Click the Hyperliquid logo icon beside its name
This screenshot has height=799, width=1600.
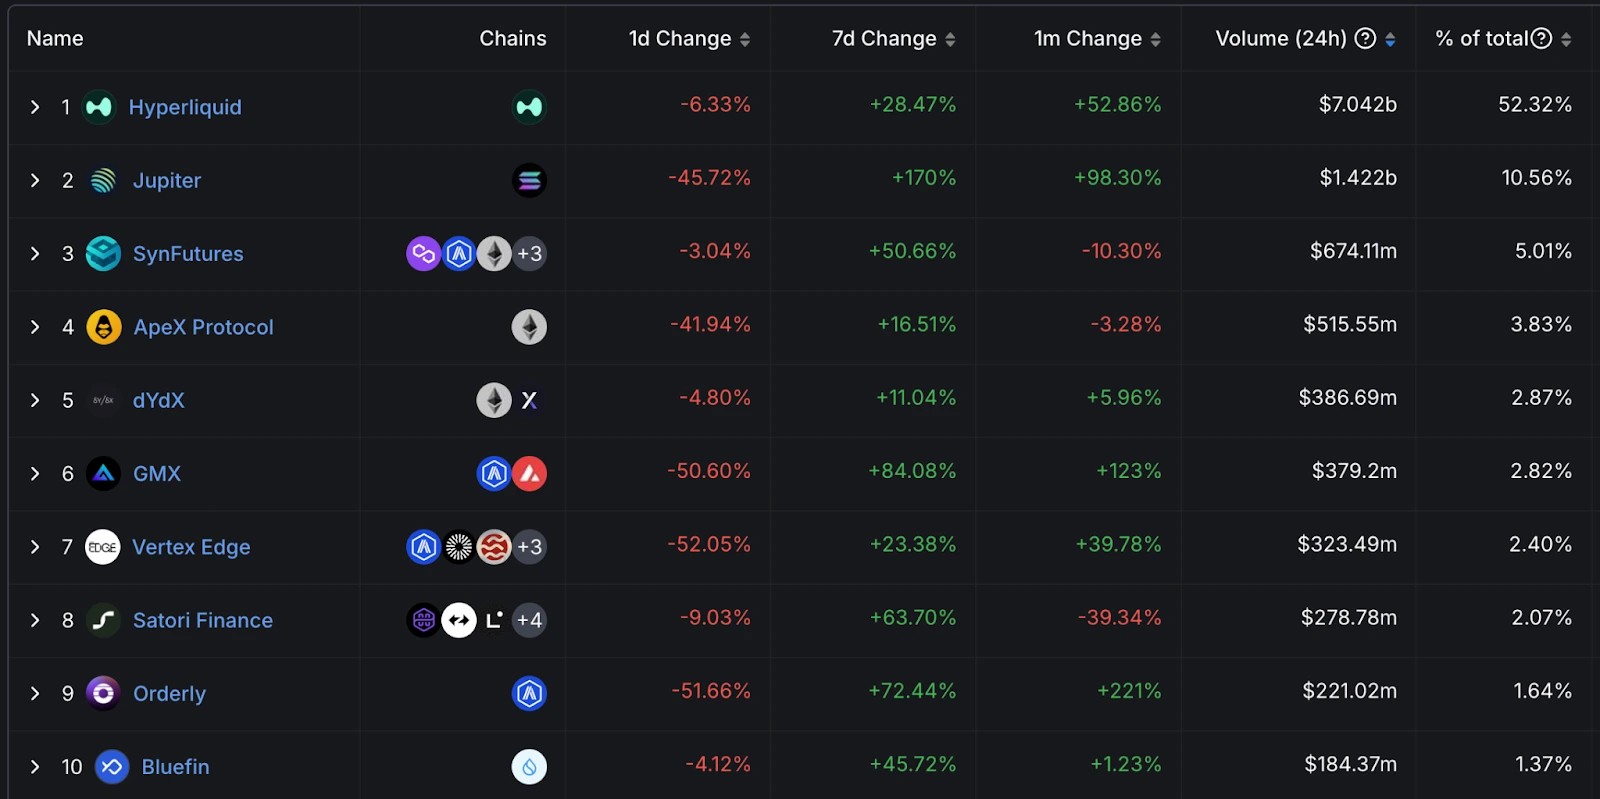pos(99,107)
